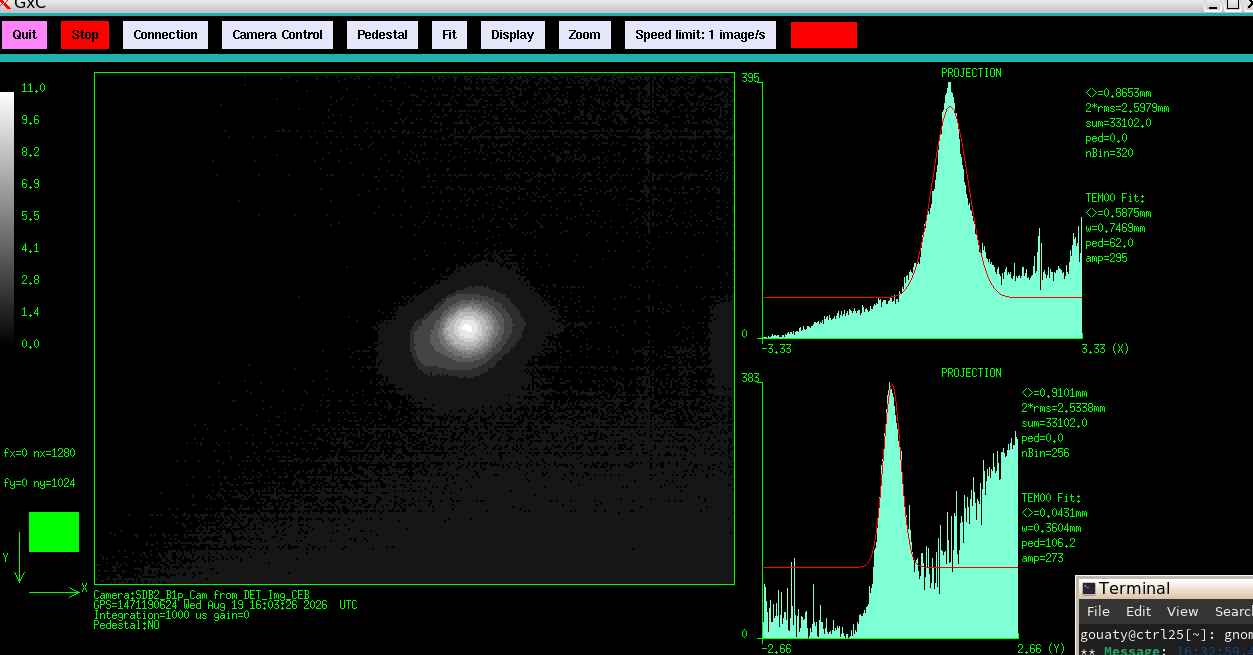The image size is (1253, 655).
Task: Open the Display menu
Action: 513,35
